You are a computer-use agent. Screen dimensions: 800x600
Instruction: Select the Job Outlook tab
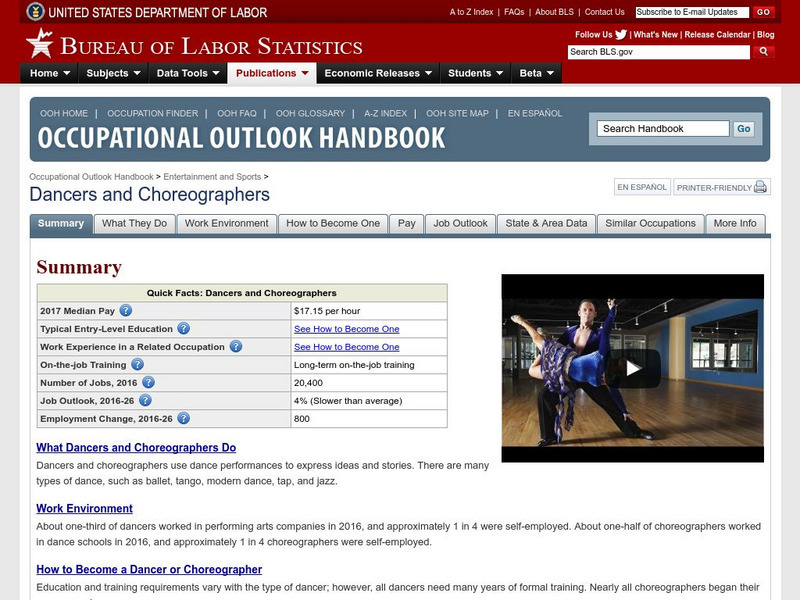coord(461,223)
